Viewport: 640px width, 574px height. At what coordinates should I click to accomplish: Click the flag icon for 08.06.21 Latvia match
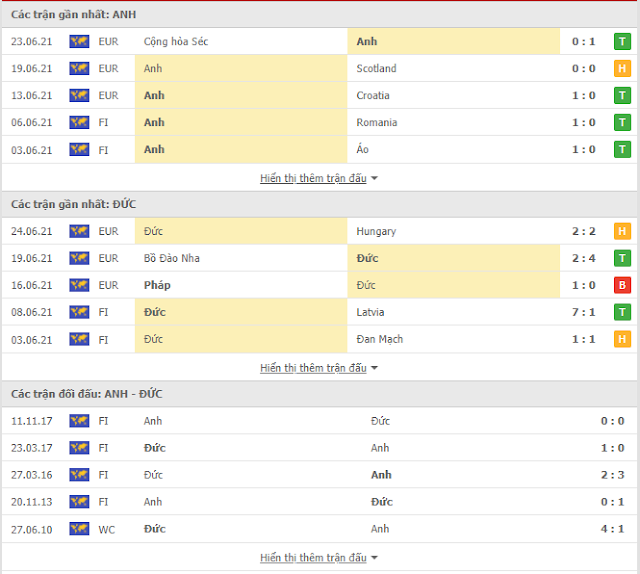tap(79, 312)
